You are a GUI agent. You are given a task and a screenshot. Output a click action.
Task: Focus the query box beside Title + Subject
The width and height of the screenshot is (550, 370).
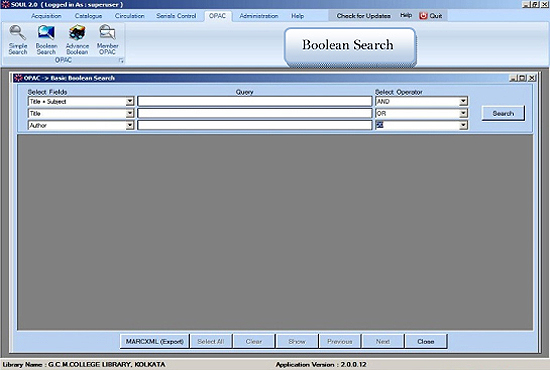point(255,102)
